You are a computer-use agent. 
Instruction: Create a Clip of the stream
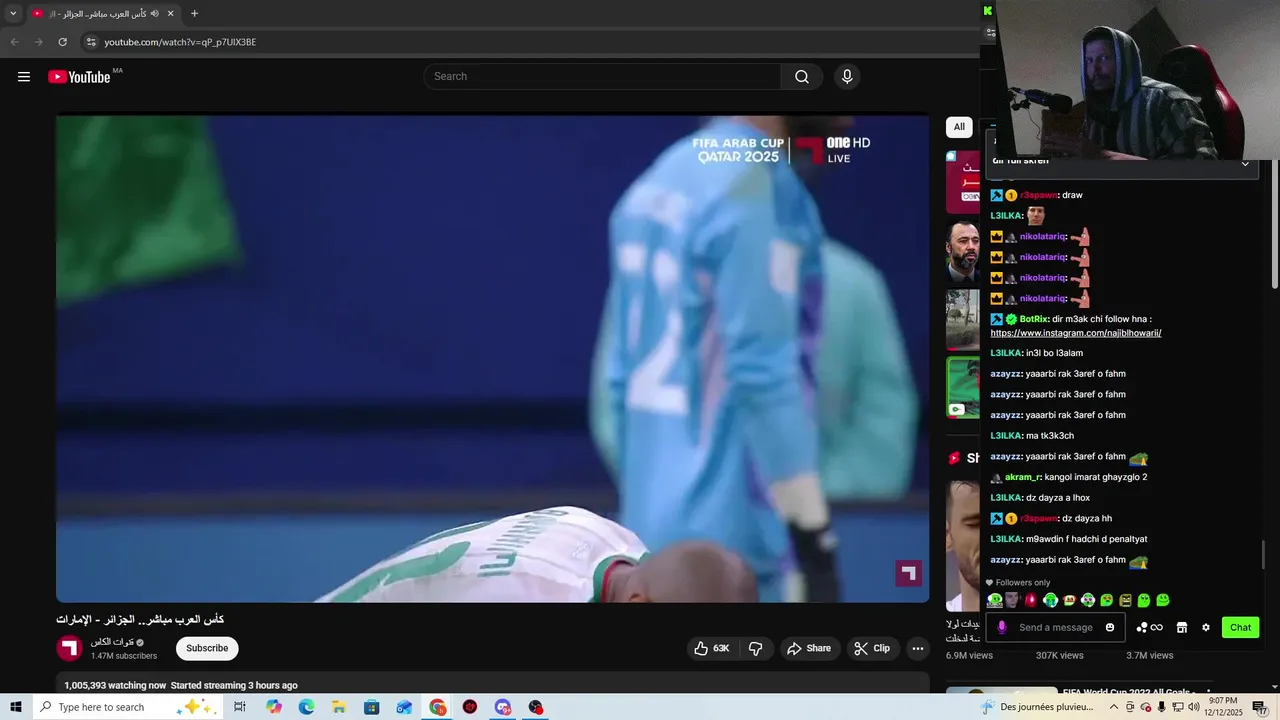coord(872,648)
